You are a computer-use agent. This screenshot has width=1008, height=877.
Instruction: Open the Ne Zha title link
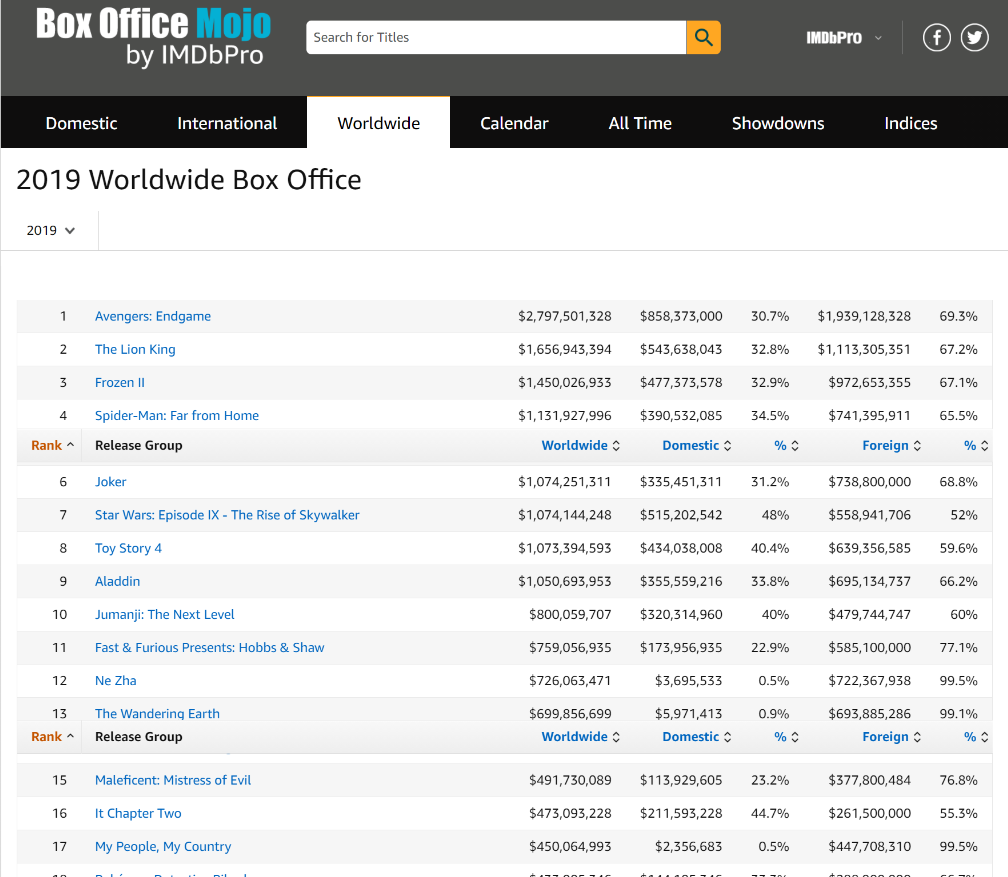(x=116, y=680)
